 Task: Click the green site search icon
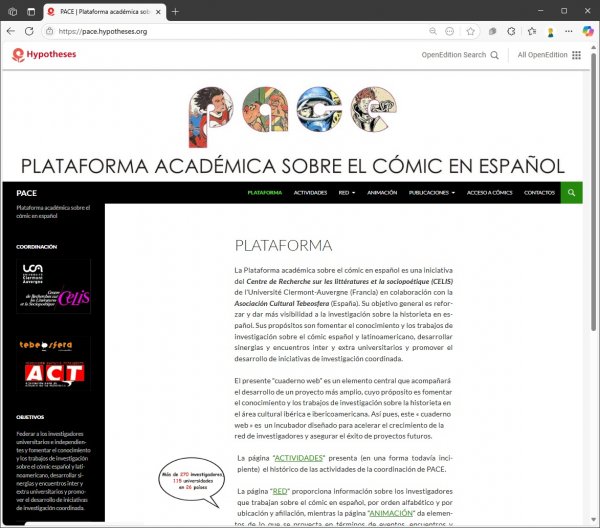click(571, 192)
